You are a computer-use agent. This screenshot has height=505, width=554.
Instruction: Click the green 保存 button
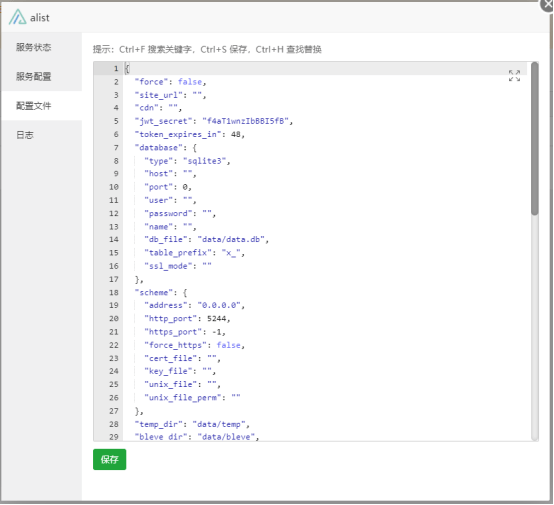[x=110, y=459]
